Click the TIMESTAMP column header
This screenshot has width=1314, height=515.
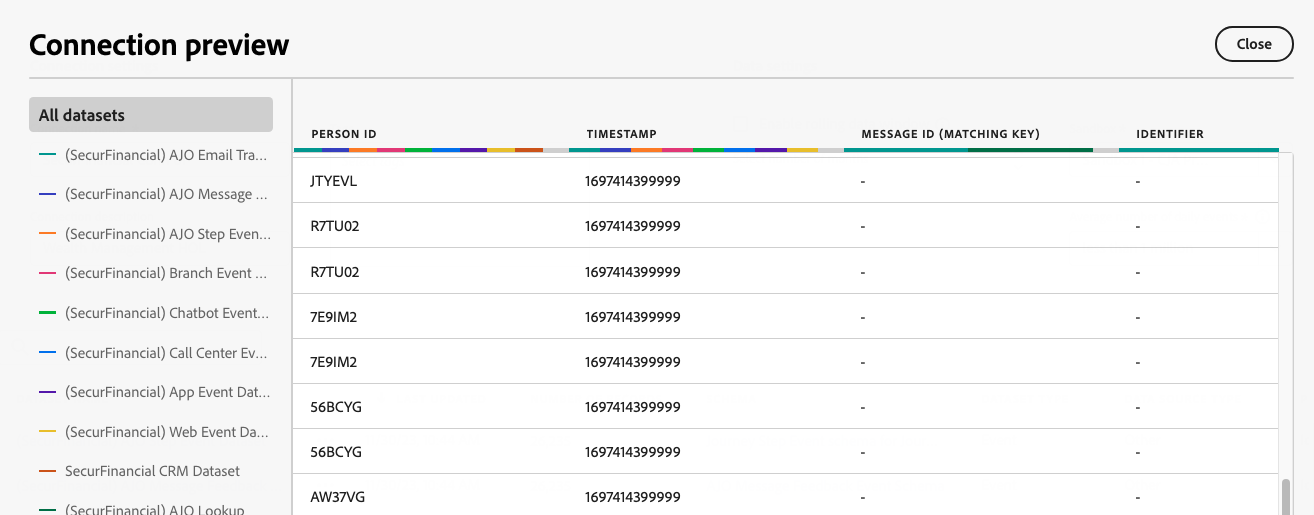coord(621,134)
